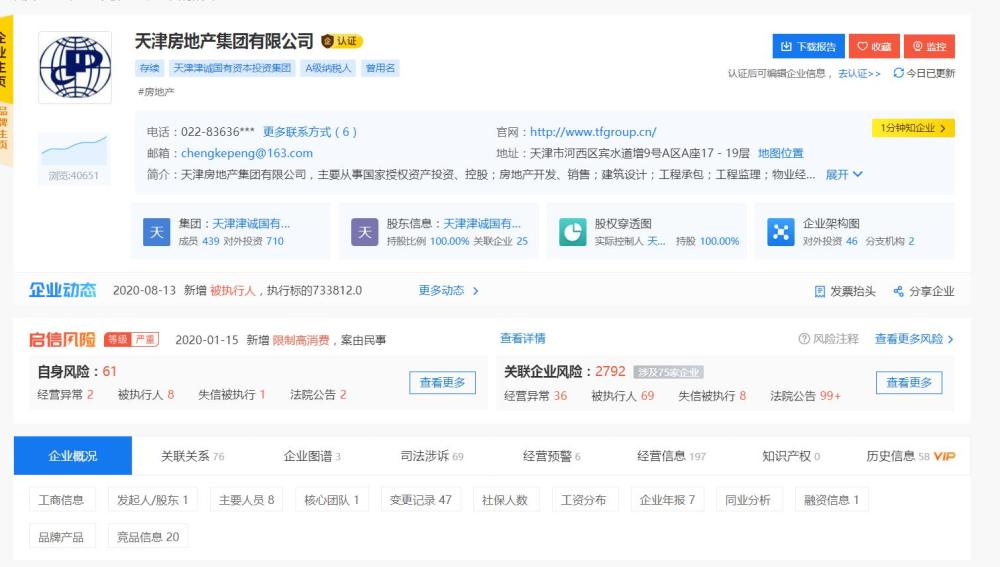
Task: Click the 曾用名 tag
Action: (x=380, y=68)
